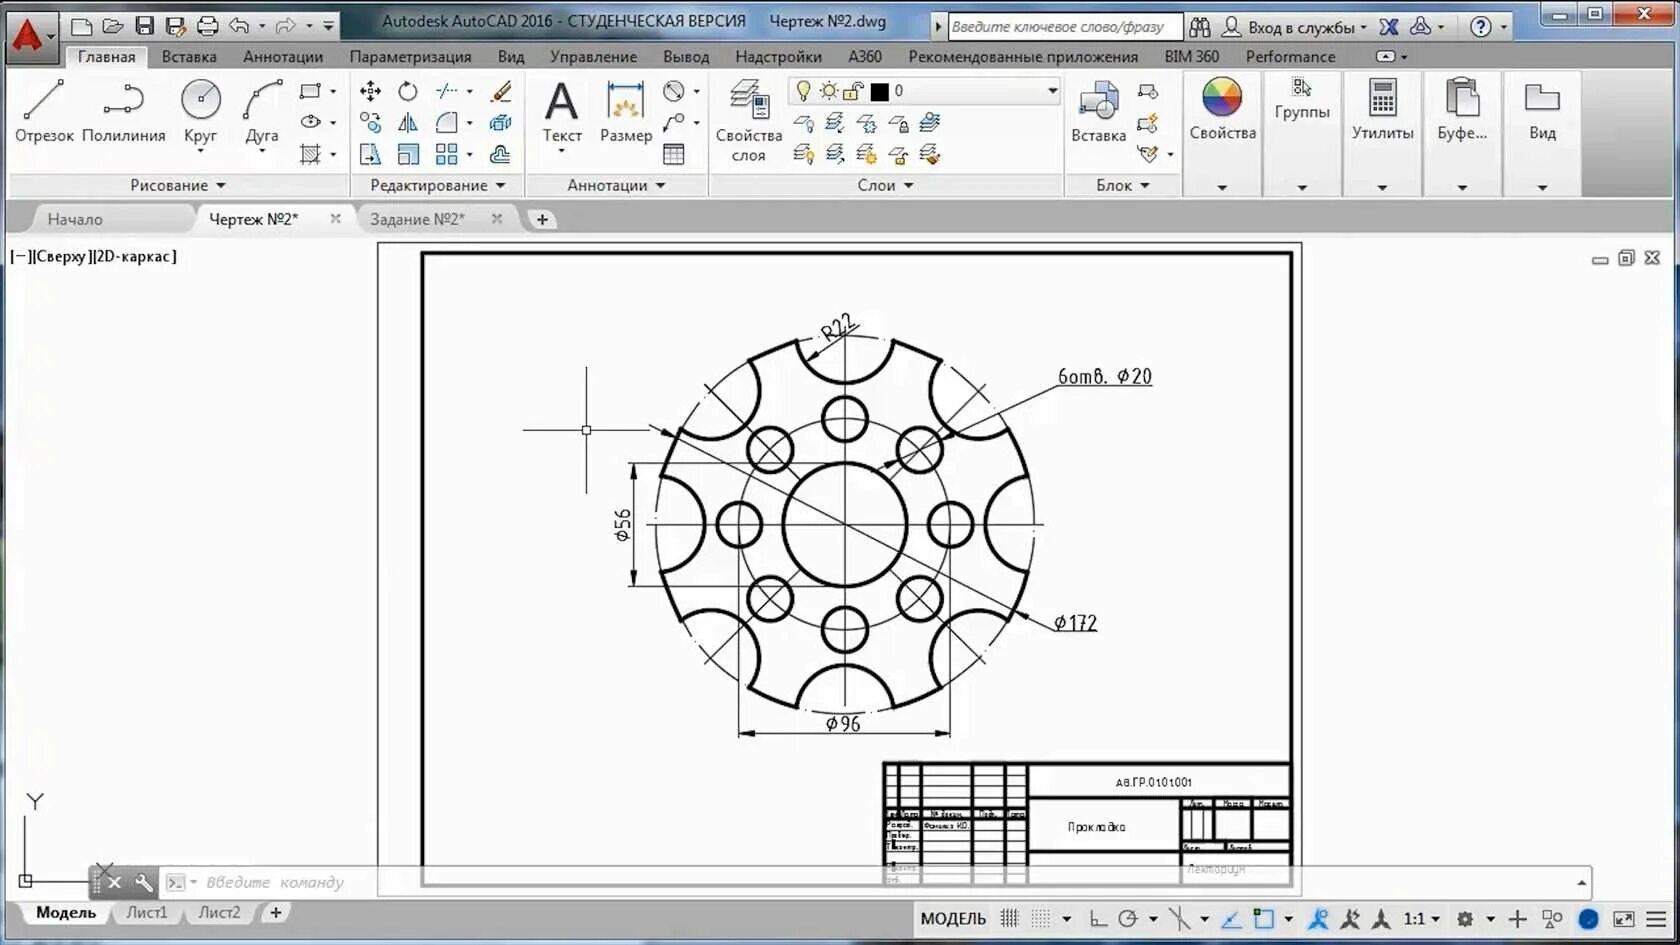The image size is (1680, 945).
Task: Select the Mirror tool in Редактирование
Action: (407, 123)
